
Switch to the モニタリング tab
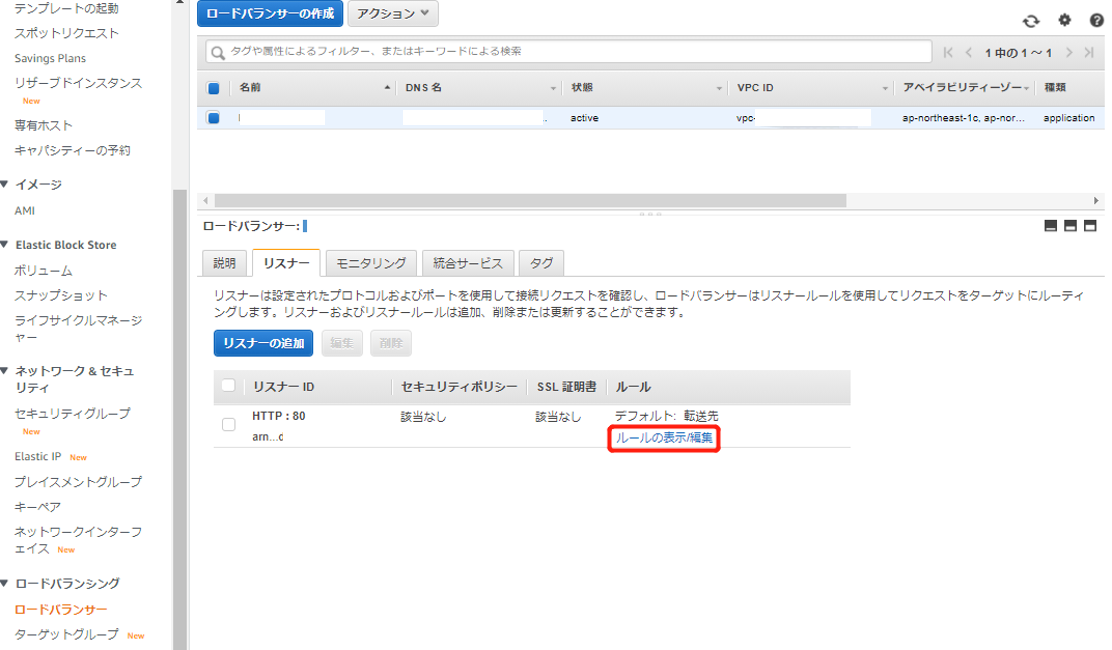(372, 263)
